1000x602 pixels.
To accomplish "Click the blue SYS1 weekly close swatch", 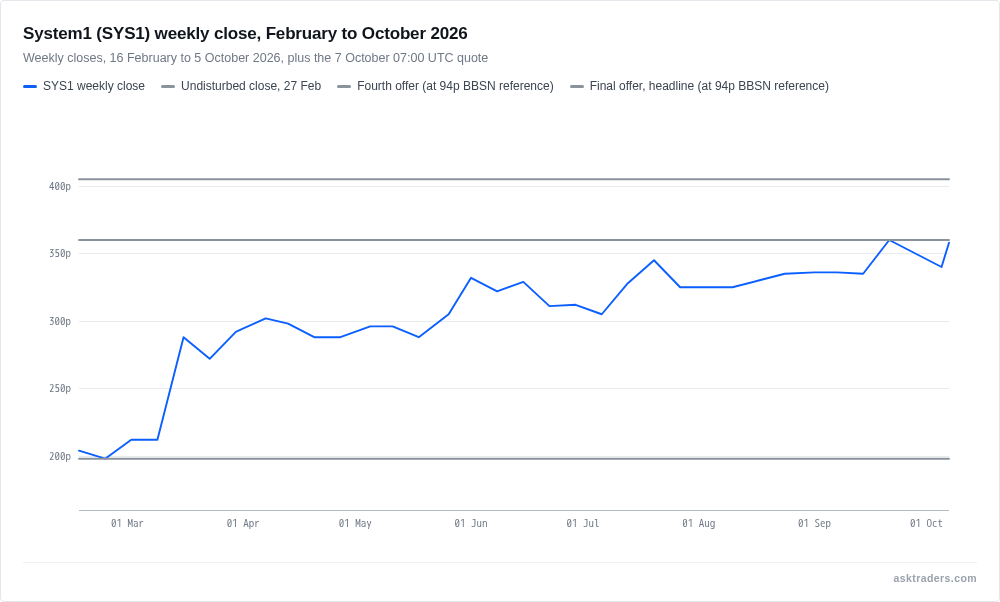I will [x=30, y=86].
